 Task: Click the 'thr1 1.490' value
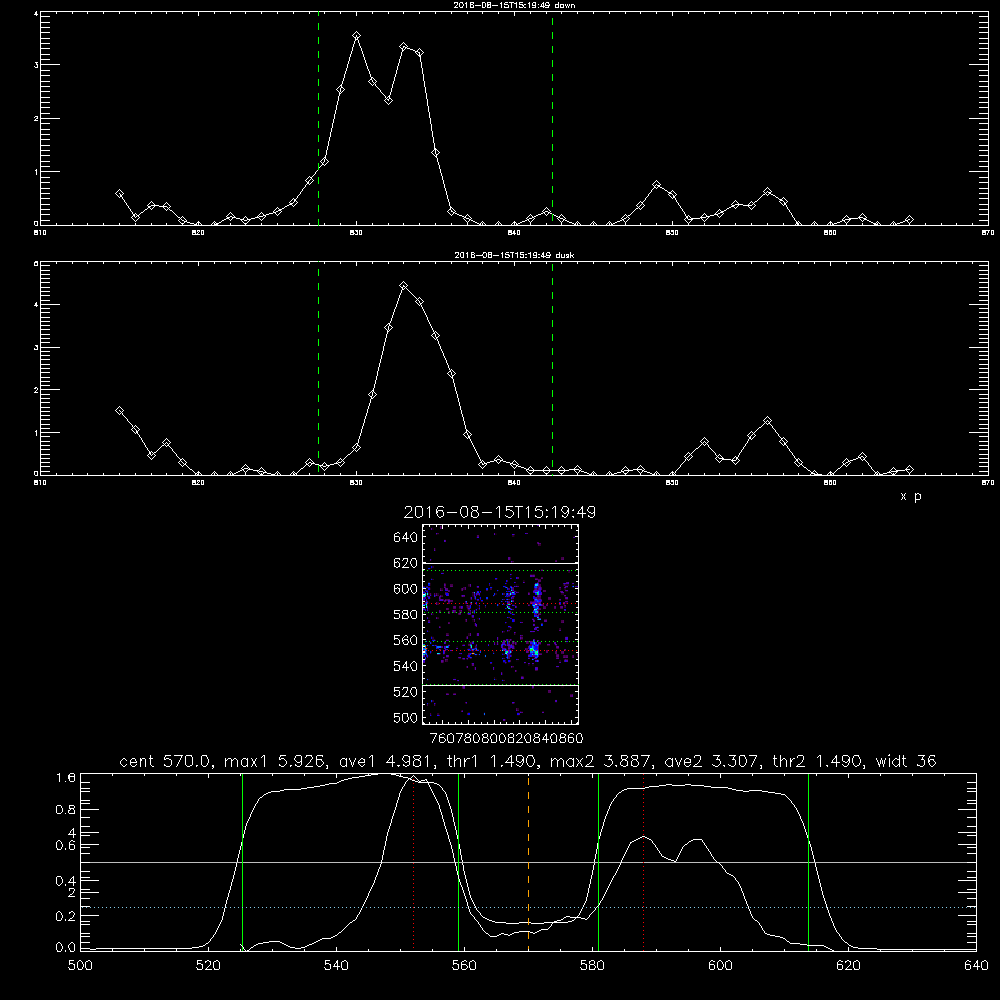(x=492, y=761)
